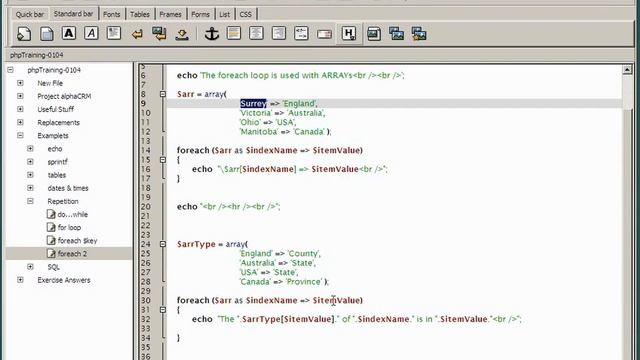This screenshot has width=640, height=360.
Task: Select the Exercise Answers tree label
Action: [64, 280]
